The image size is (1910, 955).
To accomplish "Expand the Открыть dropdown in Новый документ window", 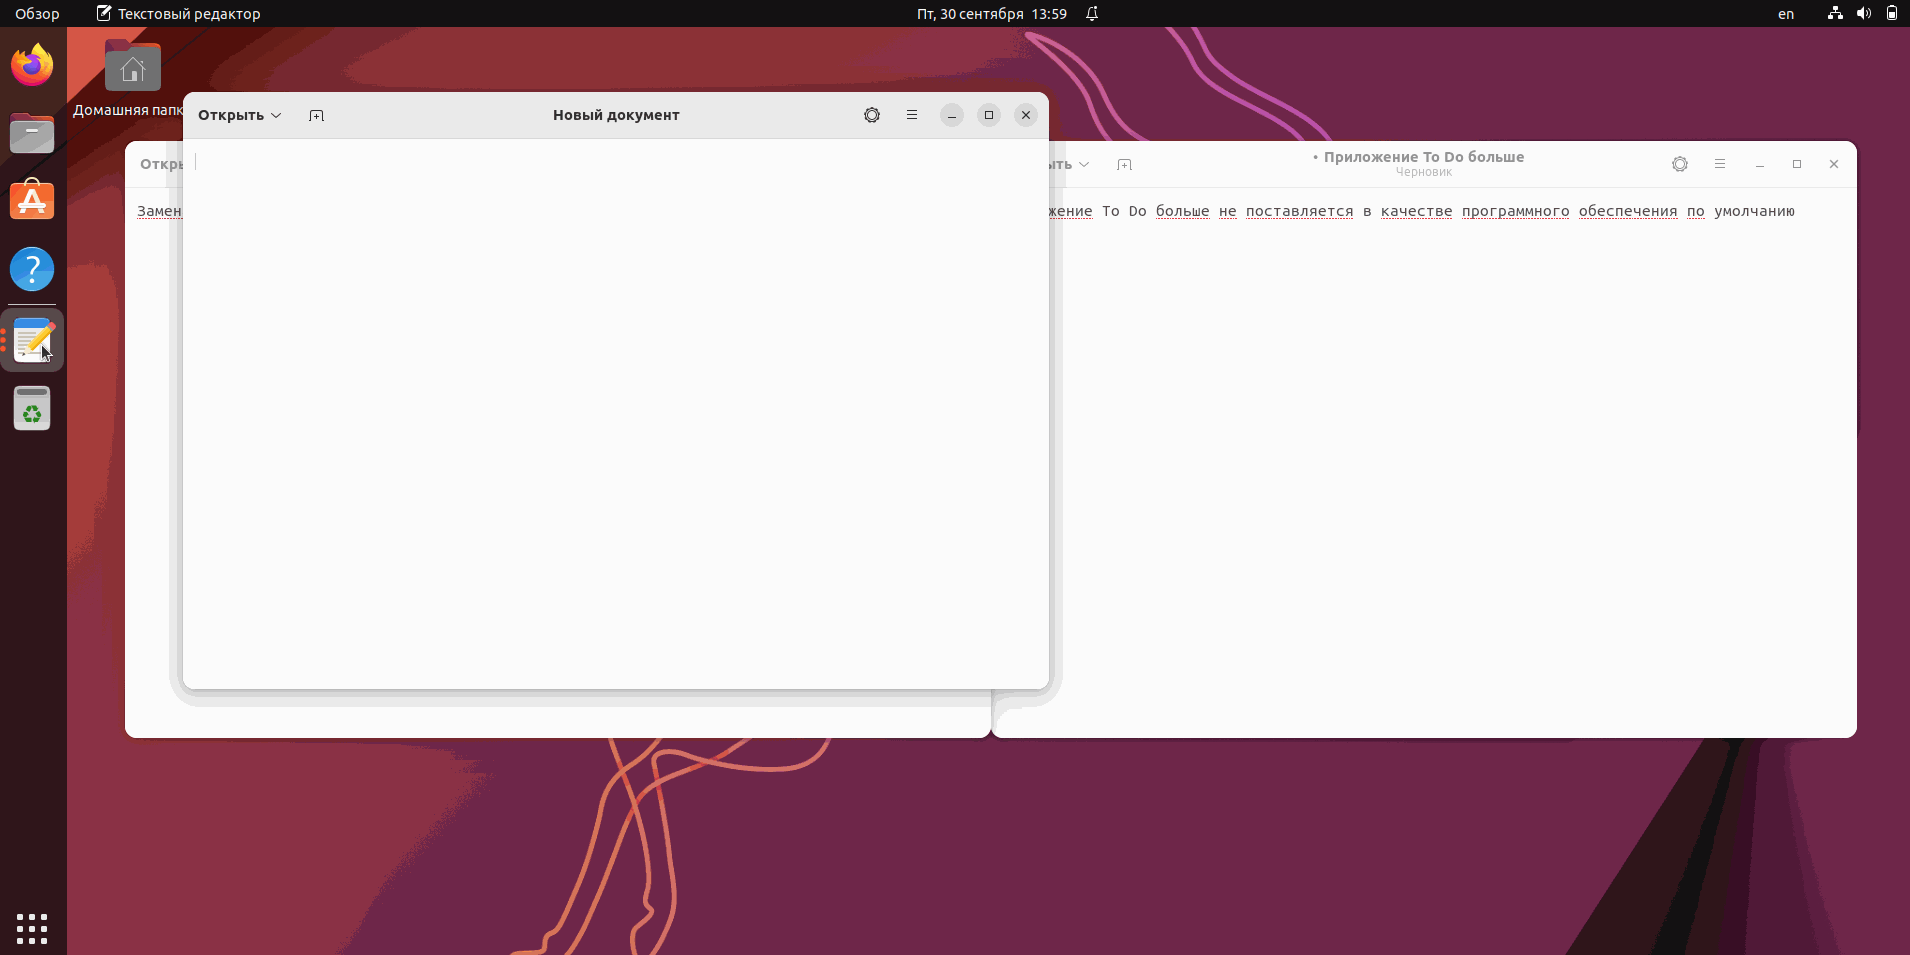I will coord(240,115).
